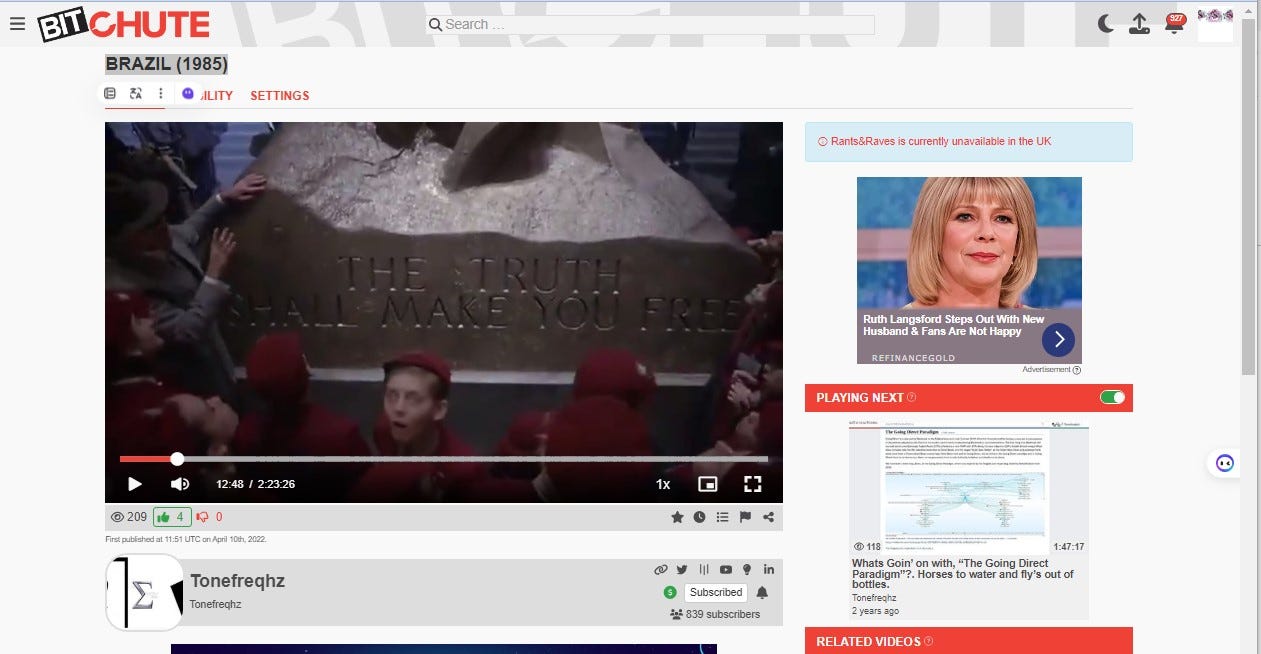Screen dimensions: 1261x654
Task: Click the RELATED VIDEOS header
Action: click(969, 641)
